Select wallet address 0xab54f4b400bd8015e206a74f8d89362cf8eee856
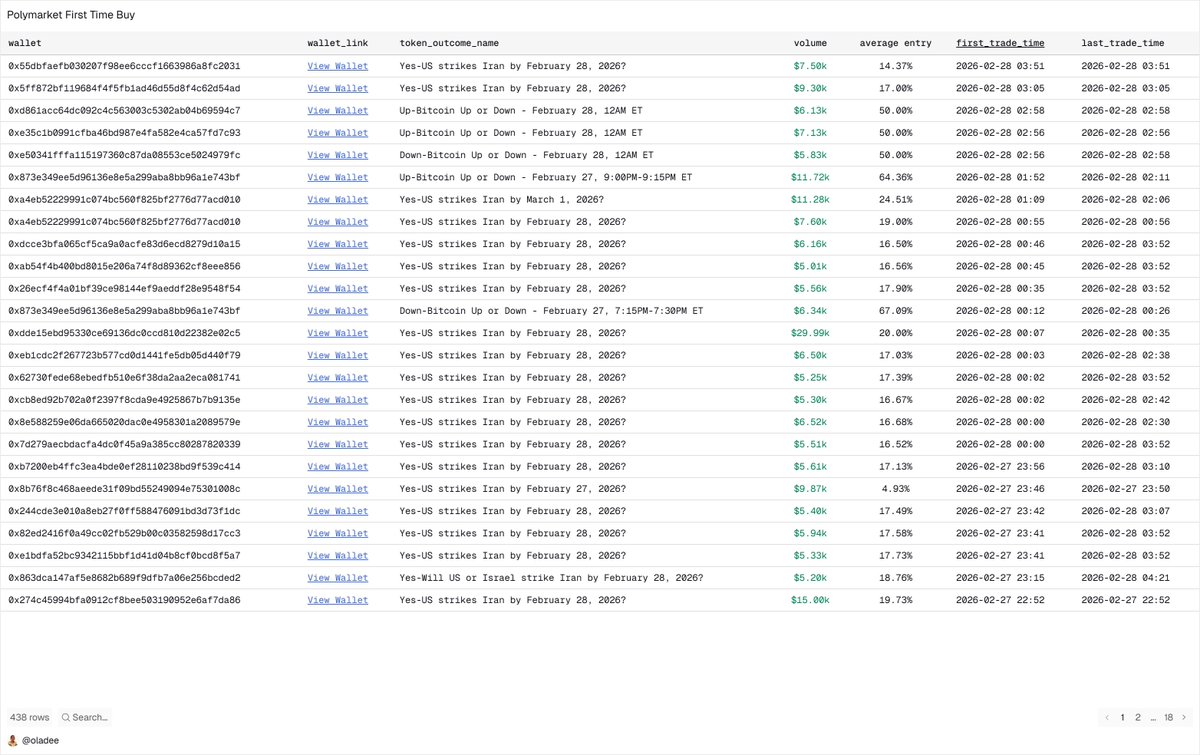The image size is (1200, 755). pyautogui.click(x=124, y=266)
